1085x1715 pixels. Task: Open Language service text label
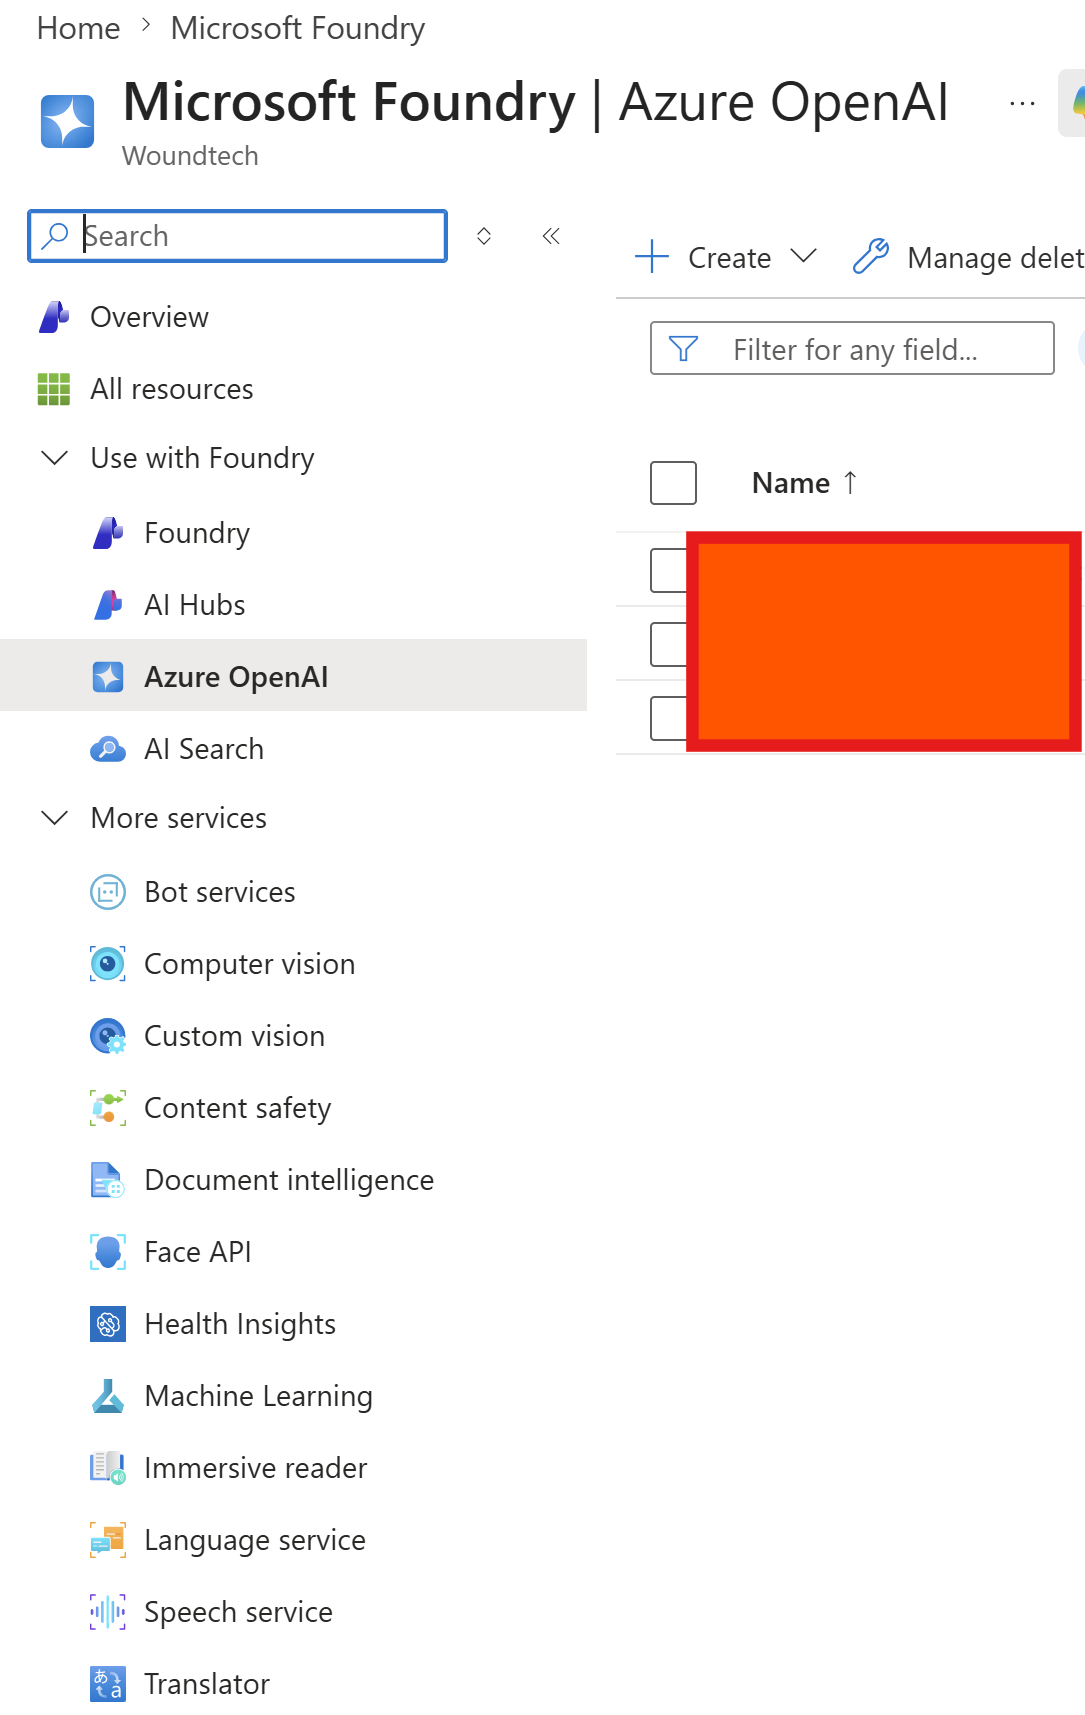click(255, 1540)
